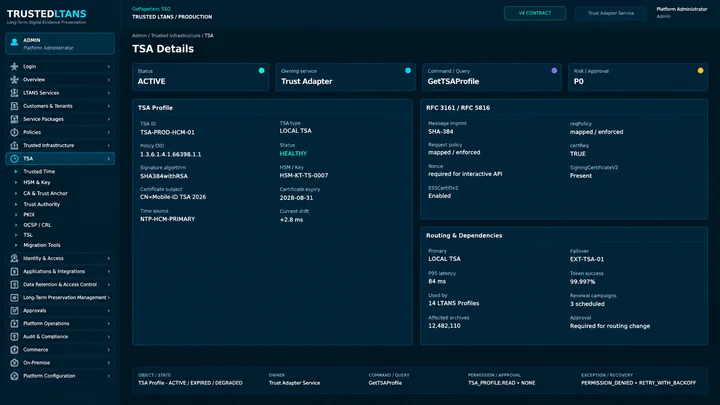Image resolution: width=720 pixels, height=405 pixels.
Task: Open the Platform Administrator profile
Action: [681, 12]
